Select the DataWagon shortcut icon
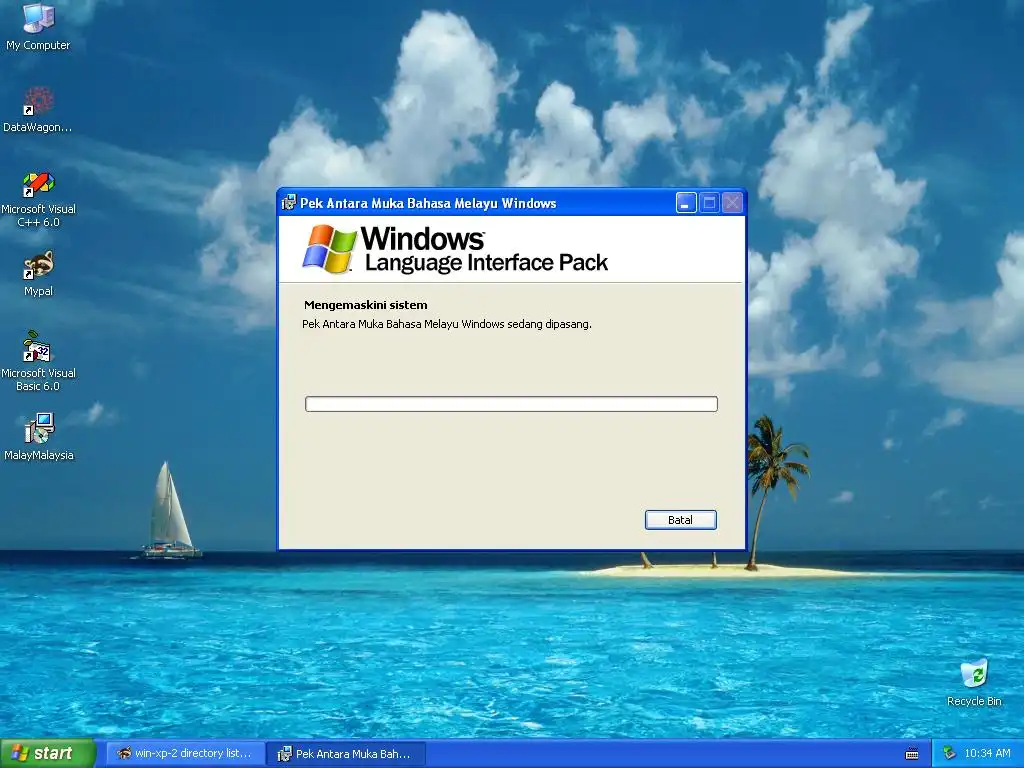1024x768 pixels. click(38, 109)
